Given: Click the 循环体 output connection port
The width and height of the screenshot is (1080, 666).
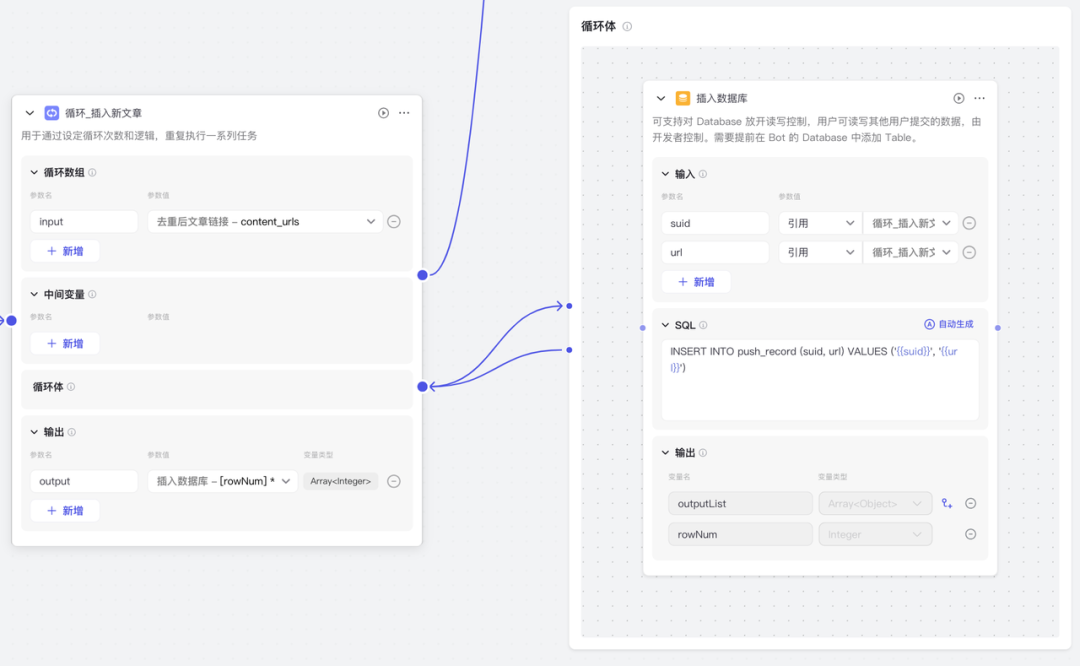Looking at the screenshot, I should [x=423, y=386].
